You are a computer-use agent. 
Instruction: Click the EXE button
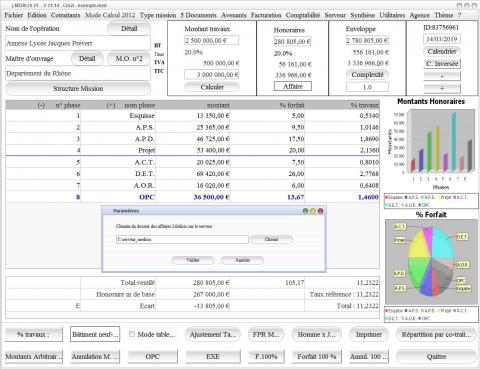[213, 356]
